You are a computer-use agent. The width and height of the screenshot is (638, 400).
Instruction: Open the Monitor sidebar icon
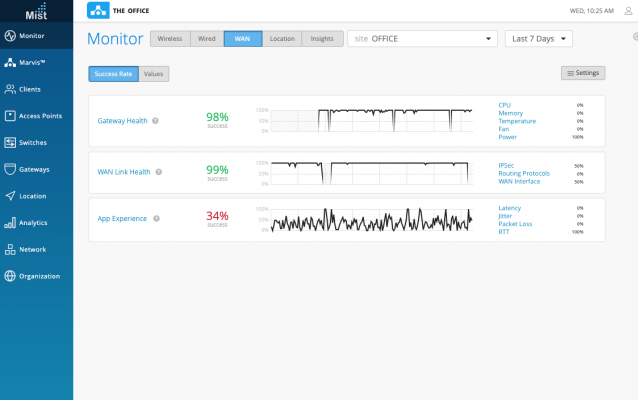tap(10, 36)
